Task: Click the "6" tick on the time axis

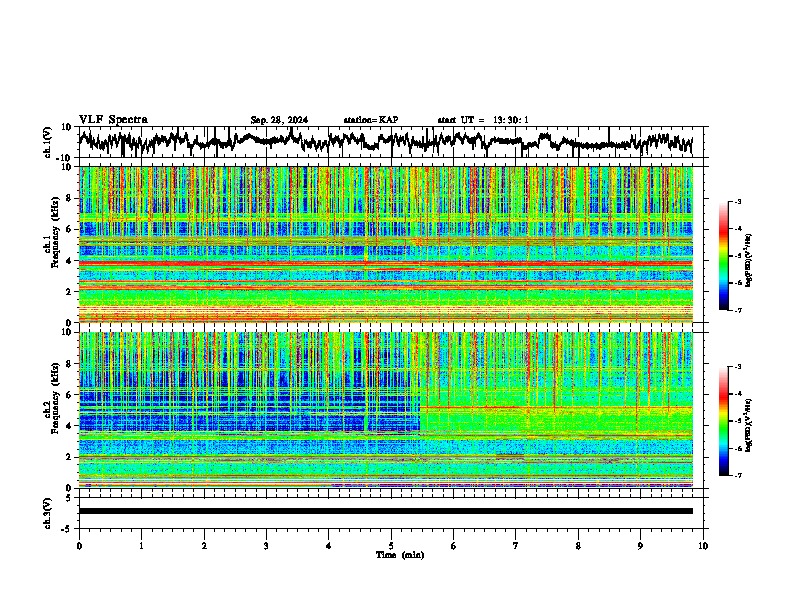Action: pyautogui.click(x=454, y=546)
